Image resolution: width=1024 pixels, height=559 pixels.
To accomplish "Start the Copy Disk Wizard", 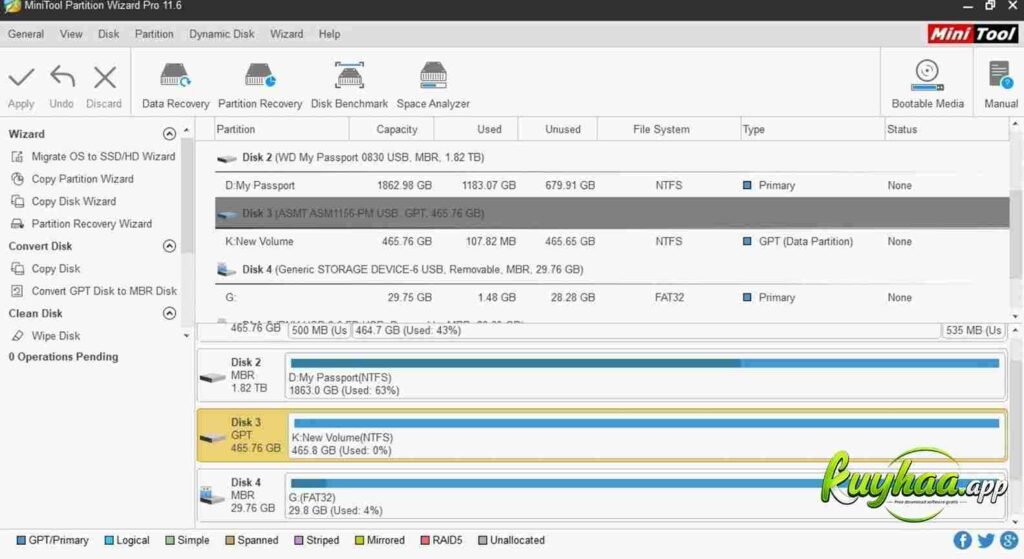I will point(74,201).
